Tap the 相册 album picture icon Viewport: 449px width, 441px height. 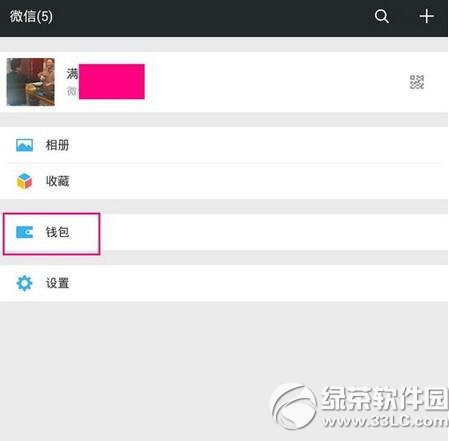pos(25,145)
